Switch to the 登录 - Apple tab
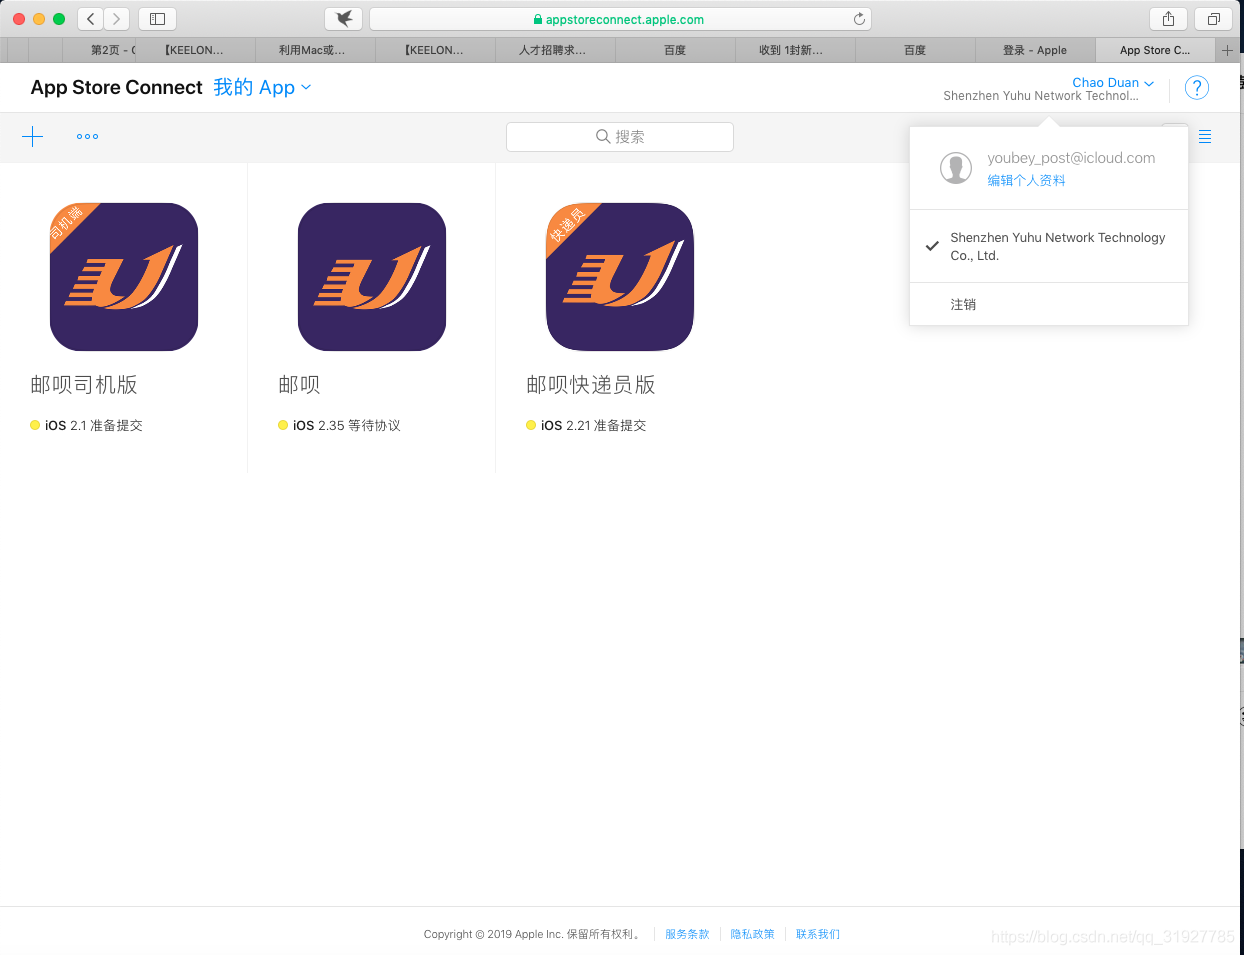This screenshot has height=955, width=1244. tap(1034, 50)
